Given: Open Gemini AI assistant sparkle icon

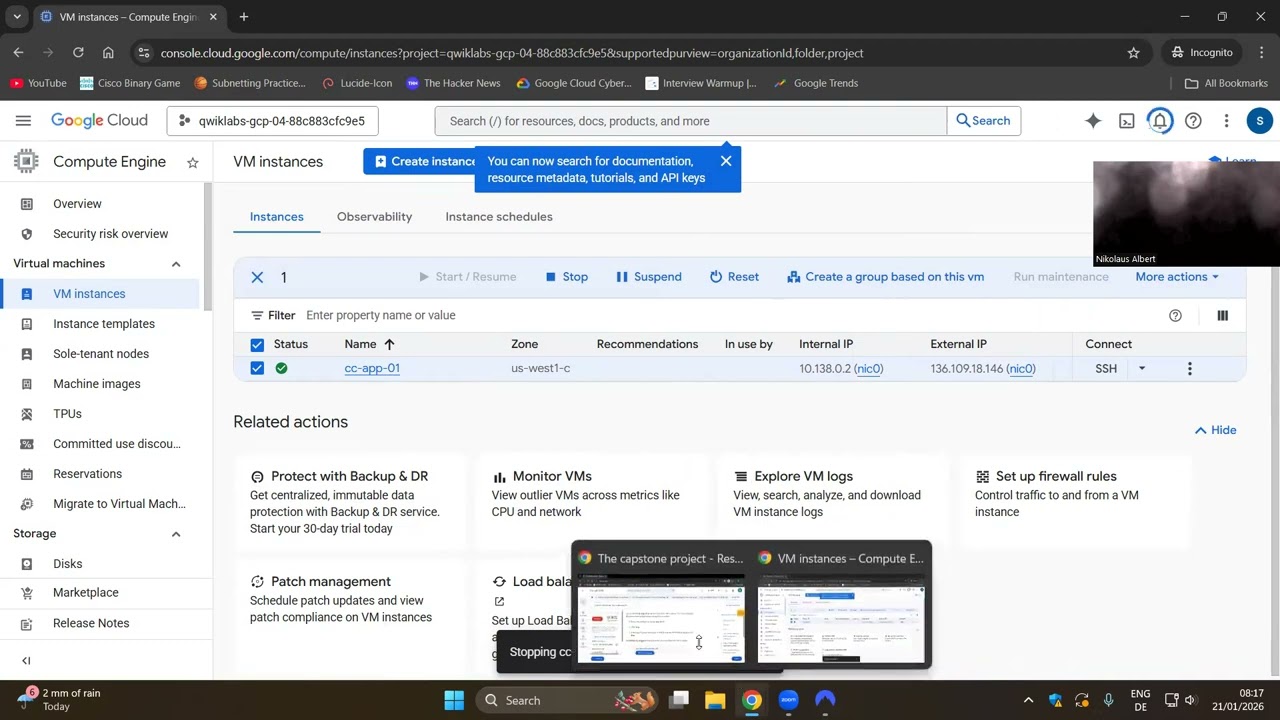Looking at the screenshot, I should [1093, 121].
